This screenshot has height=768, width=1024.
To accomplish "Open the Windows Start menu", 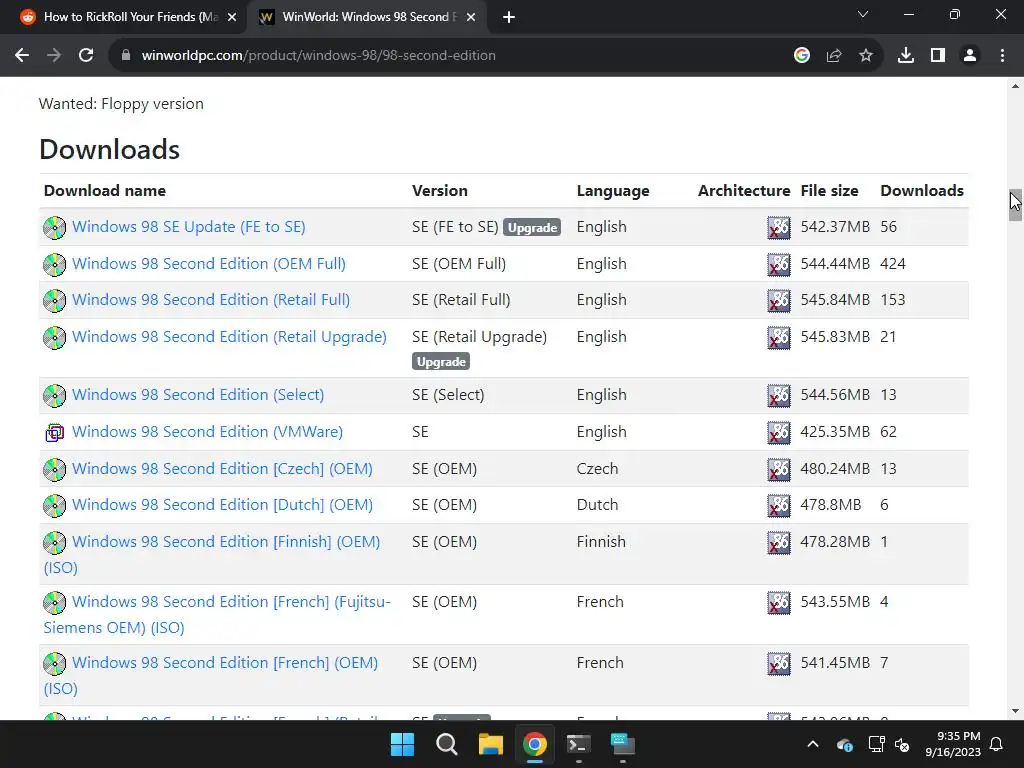I will coord(402,744).
